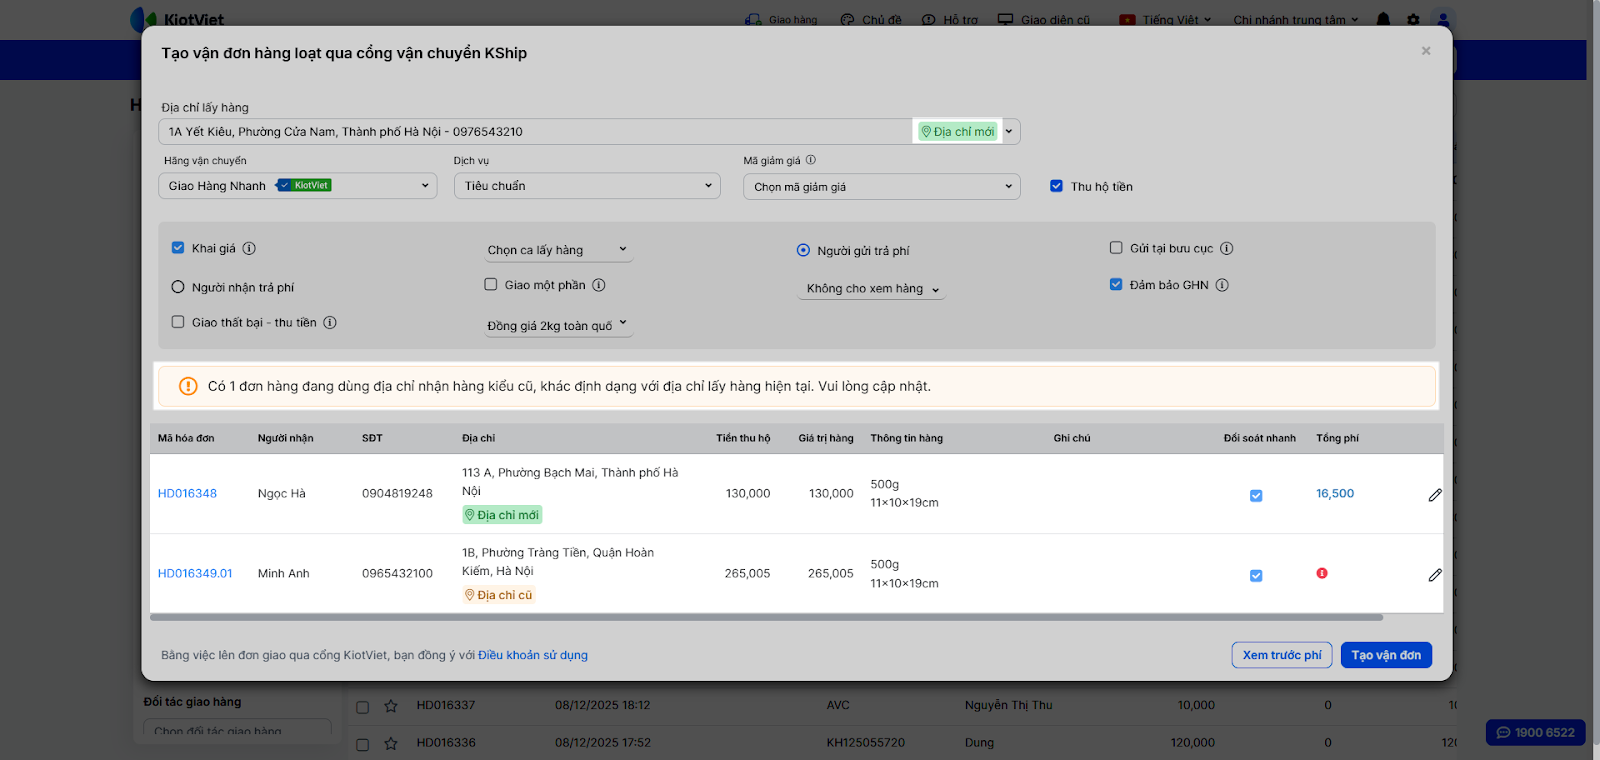
Task: Open the Chi nhánh trung tâm branch menu
Action: pyautogui.click(x=1295, y=19)
